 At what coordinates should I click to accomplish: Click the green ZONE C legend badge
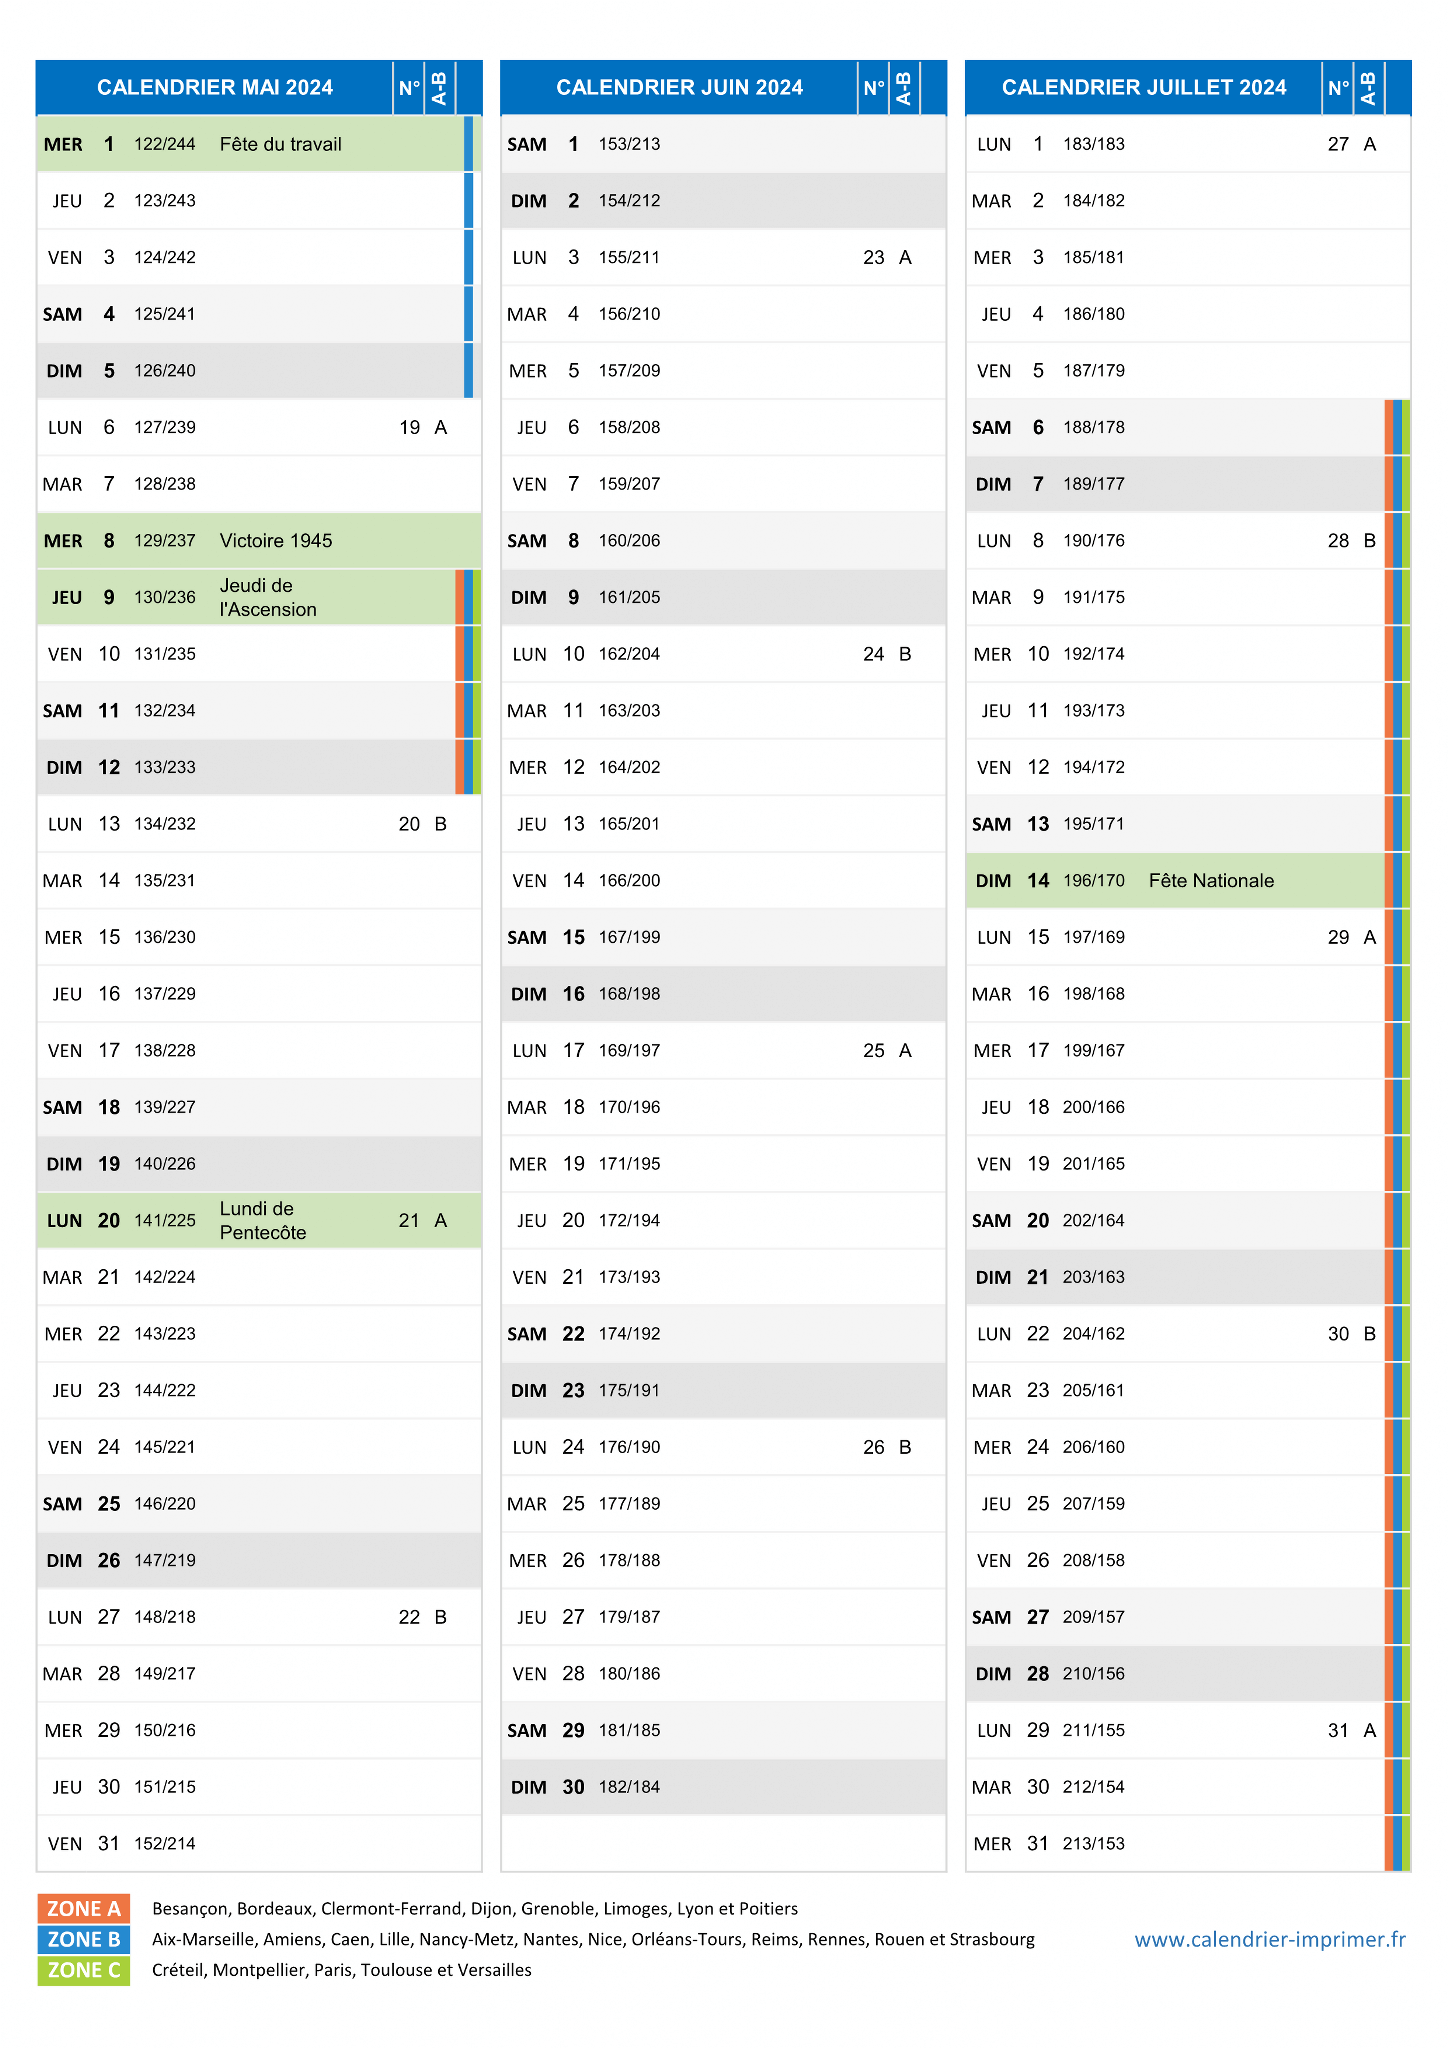coord(83,1970)
